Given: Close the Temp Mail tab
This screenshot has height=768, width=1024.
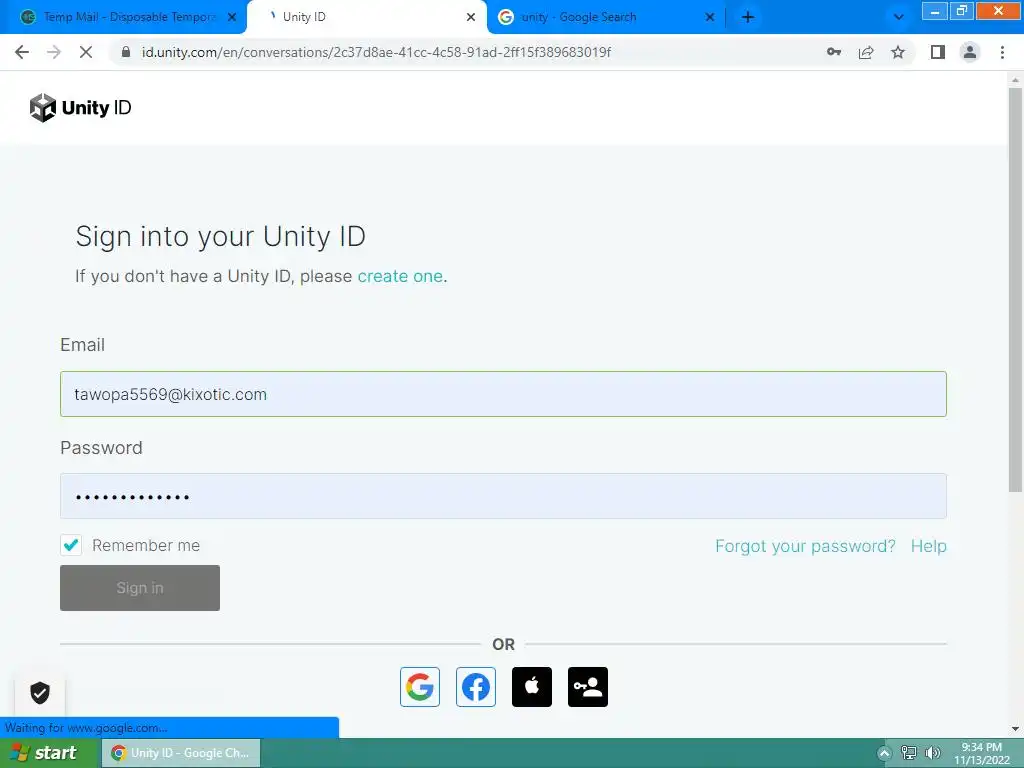Looking at the screenshot, I should (x=232, y=17).
